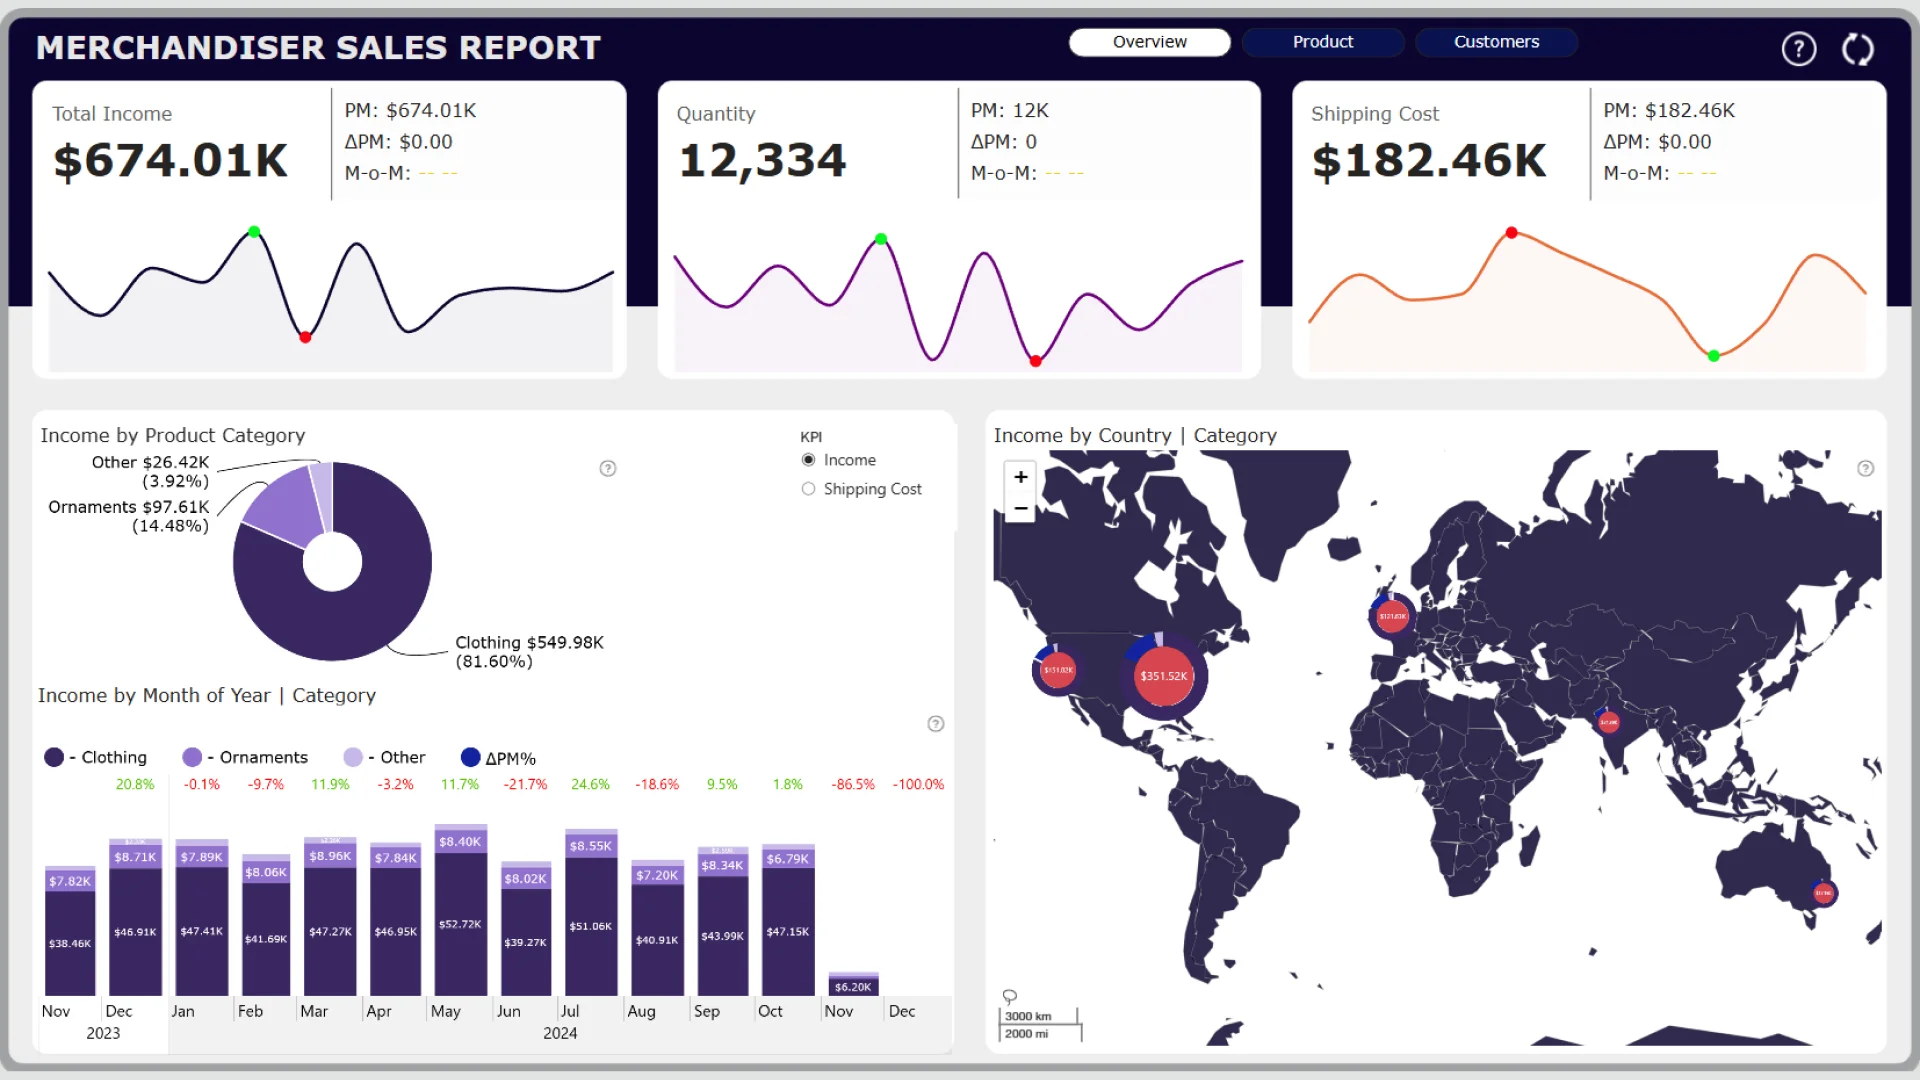
Task: Zoom out on the map with minus button
Action: coord(1020,508)
